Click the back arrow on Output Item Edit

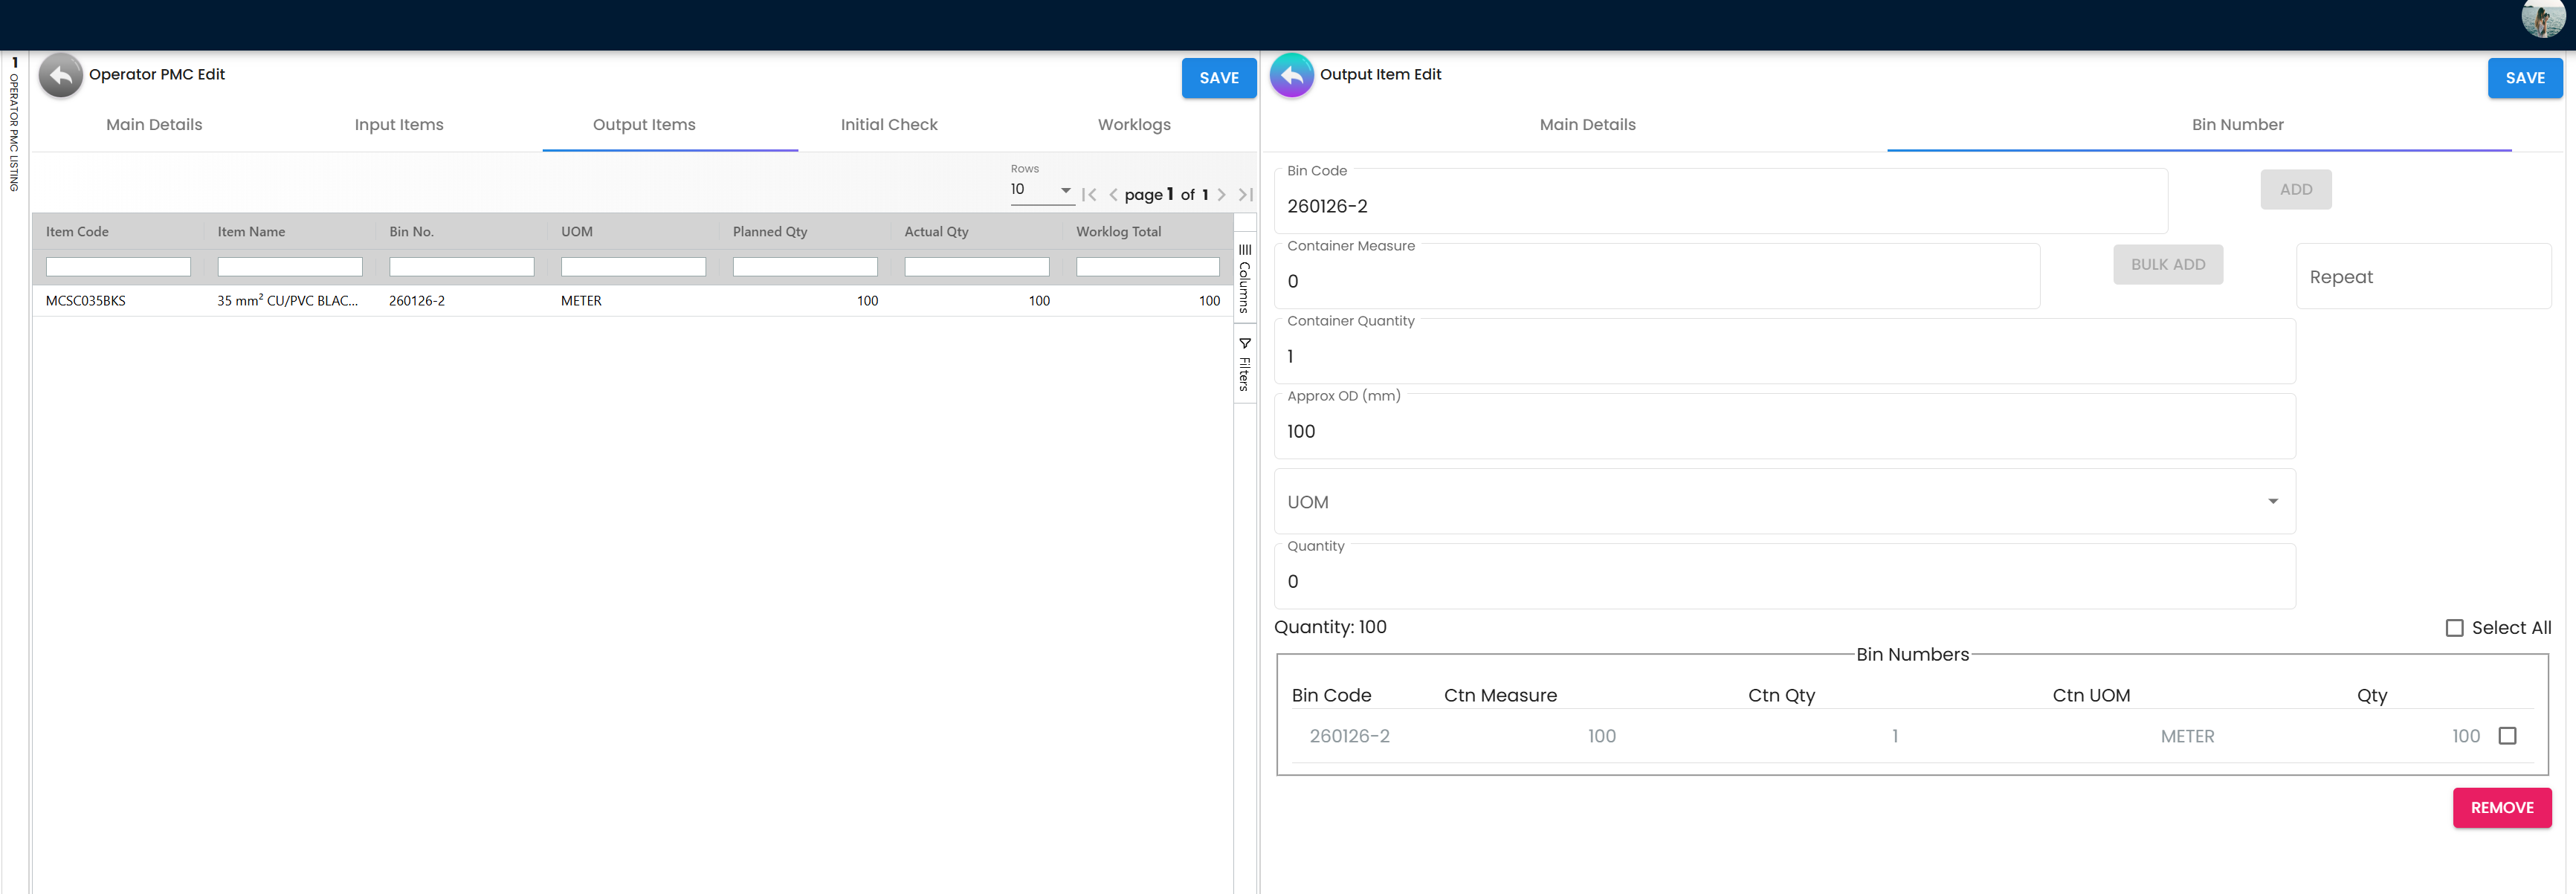click(x=1291, y=75)
